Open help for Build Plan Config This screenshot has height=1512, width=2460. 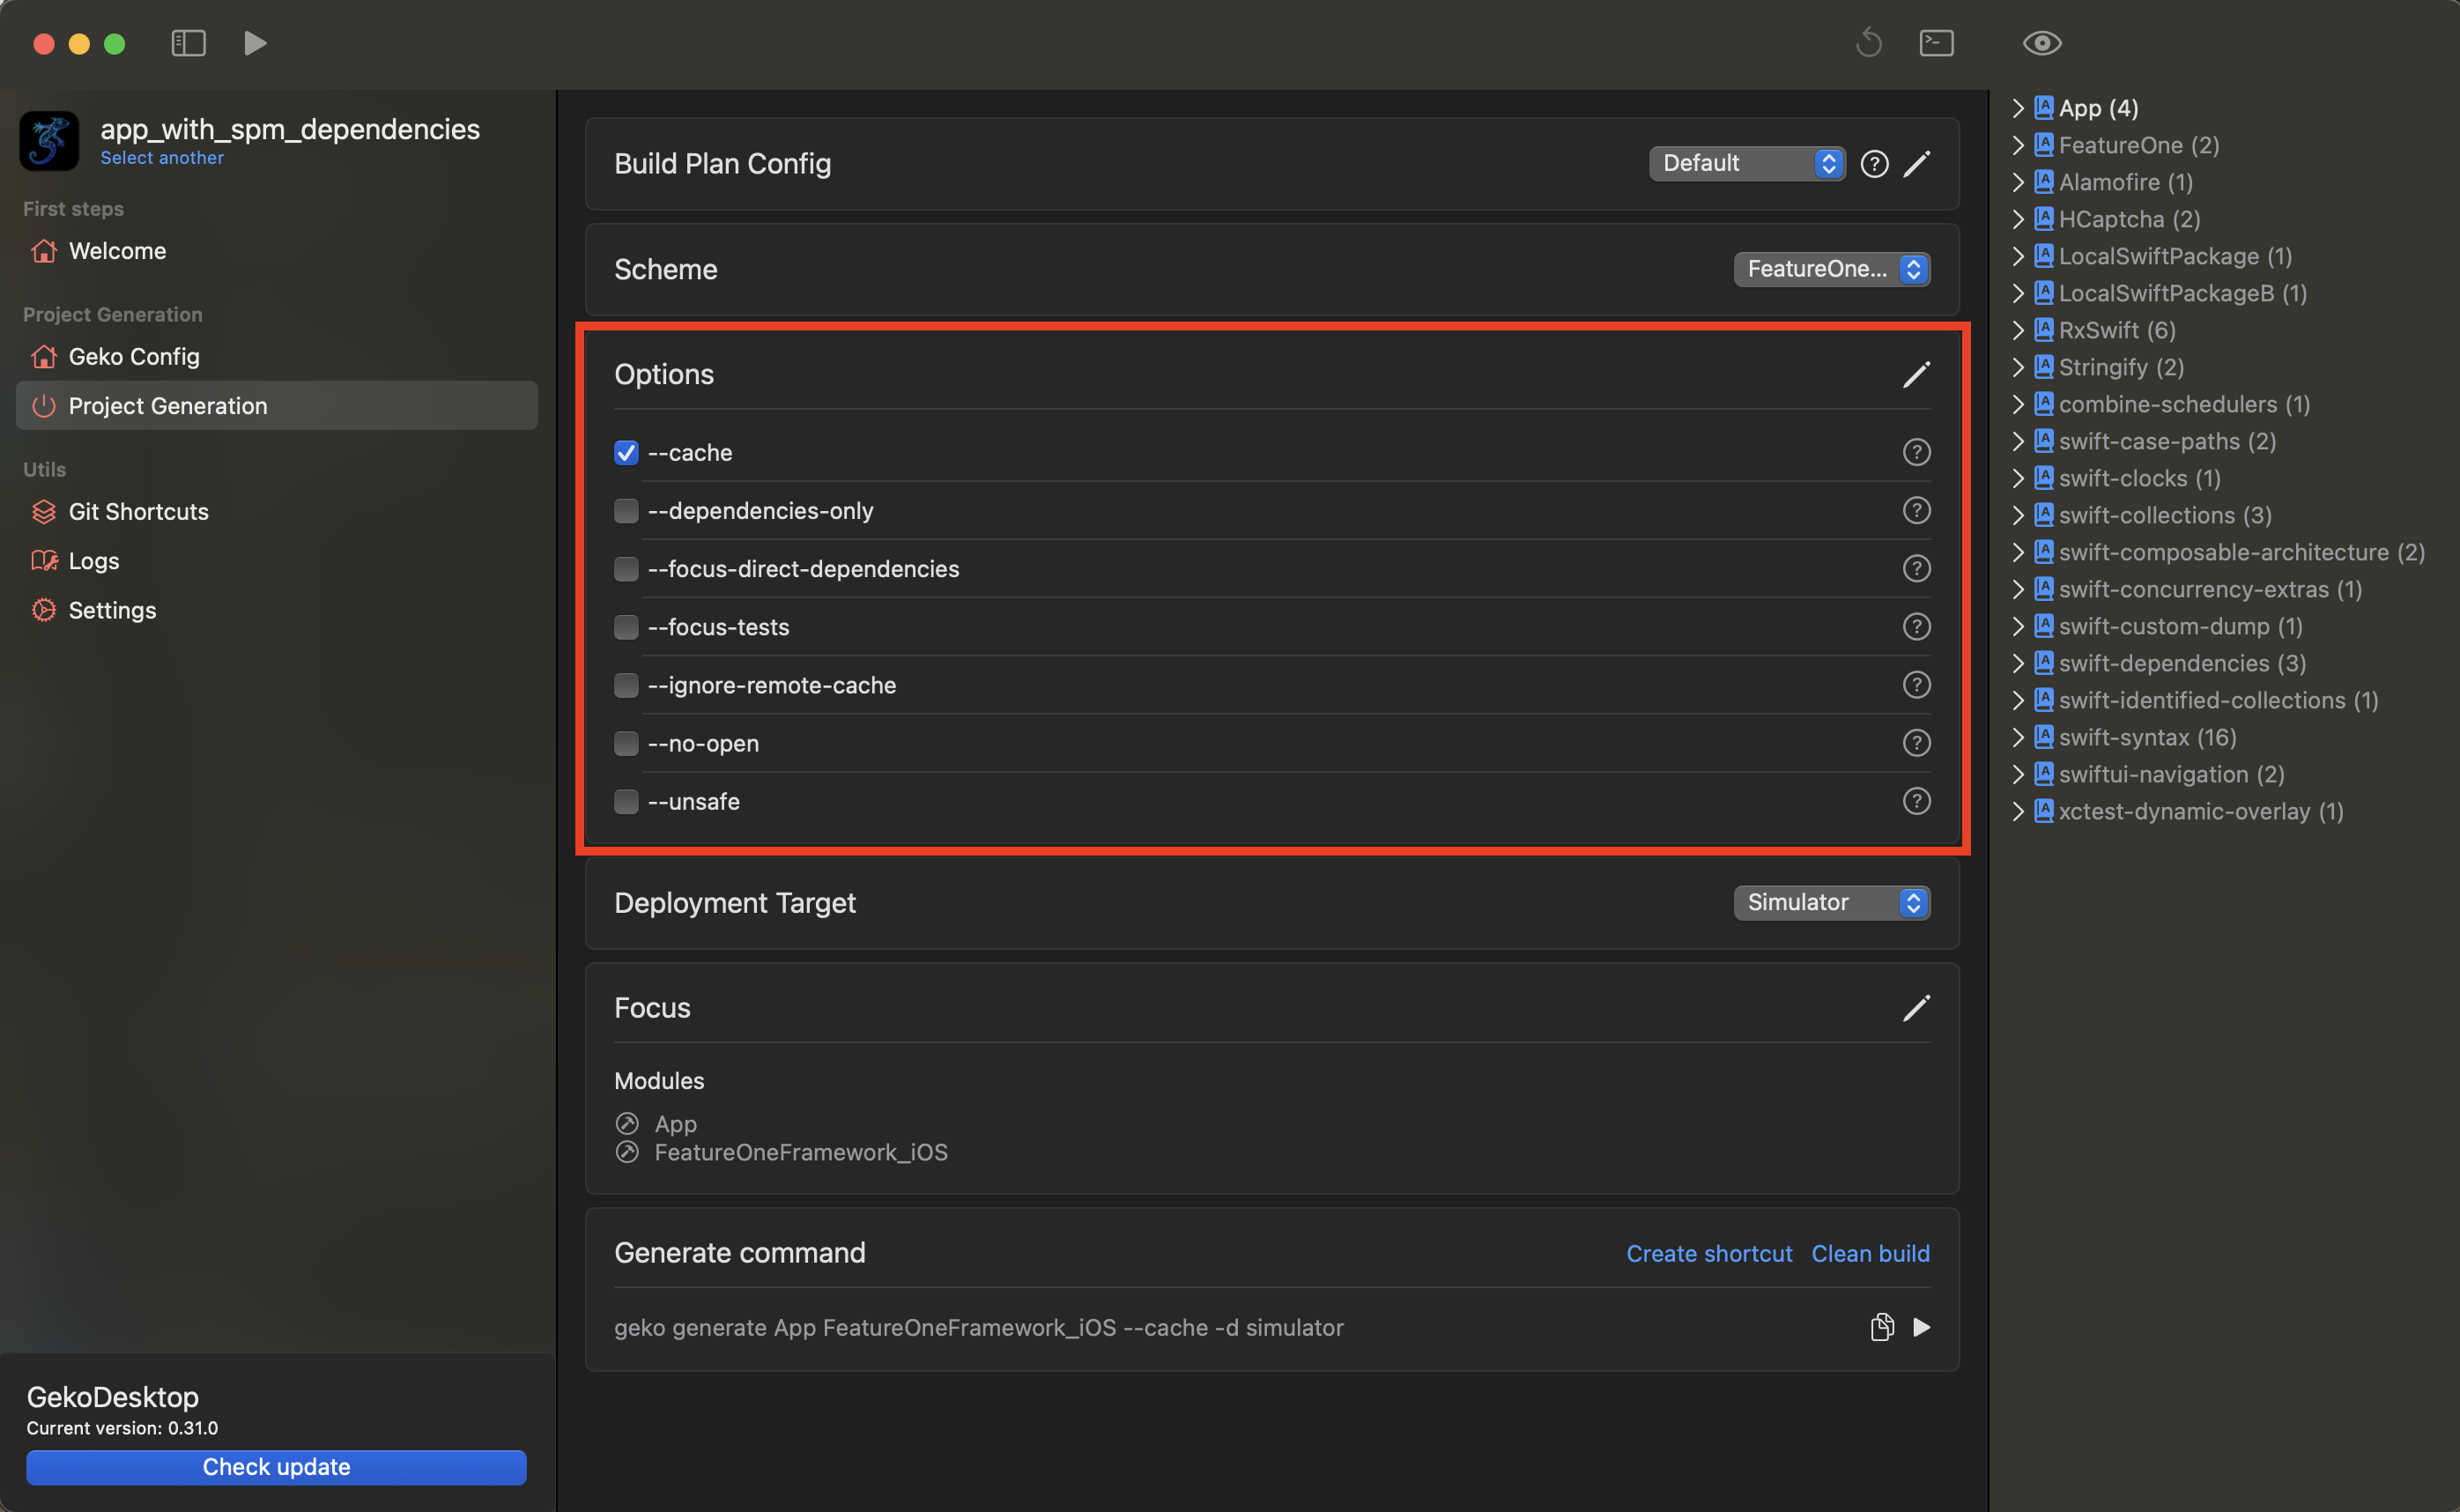coord(1874,164)
